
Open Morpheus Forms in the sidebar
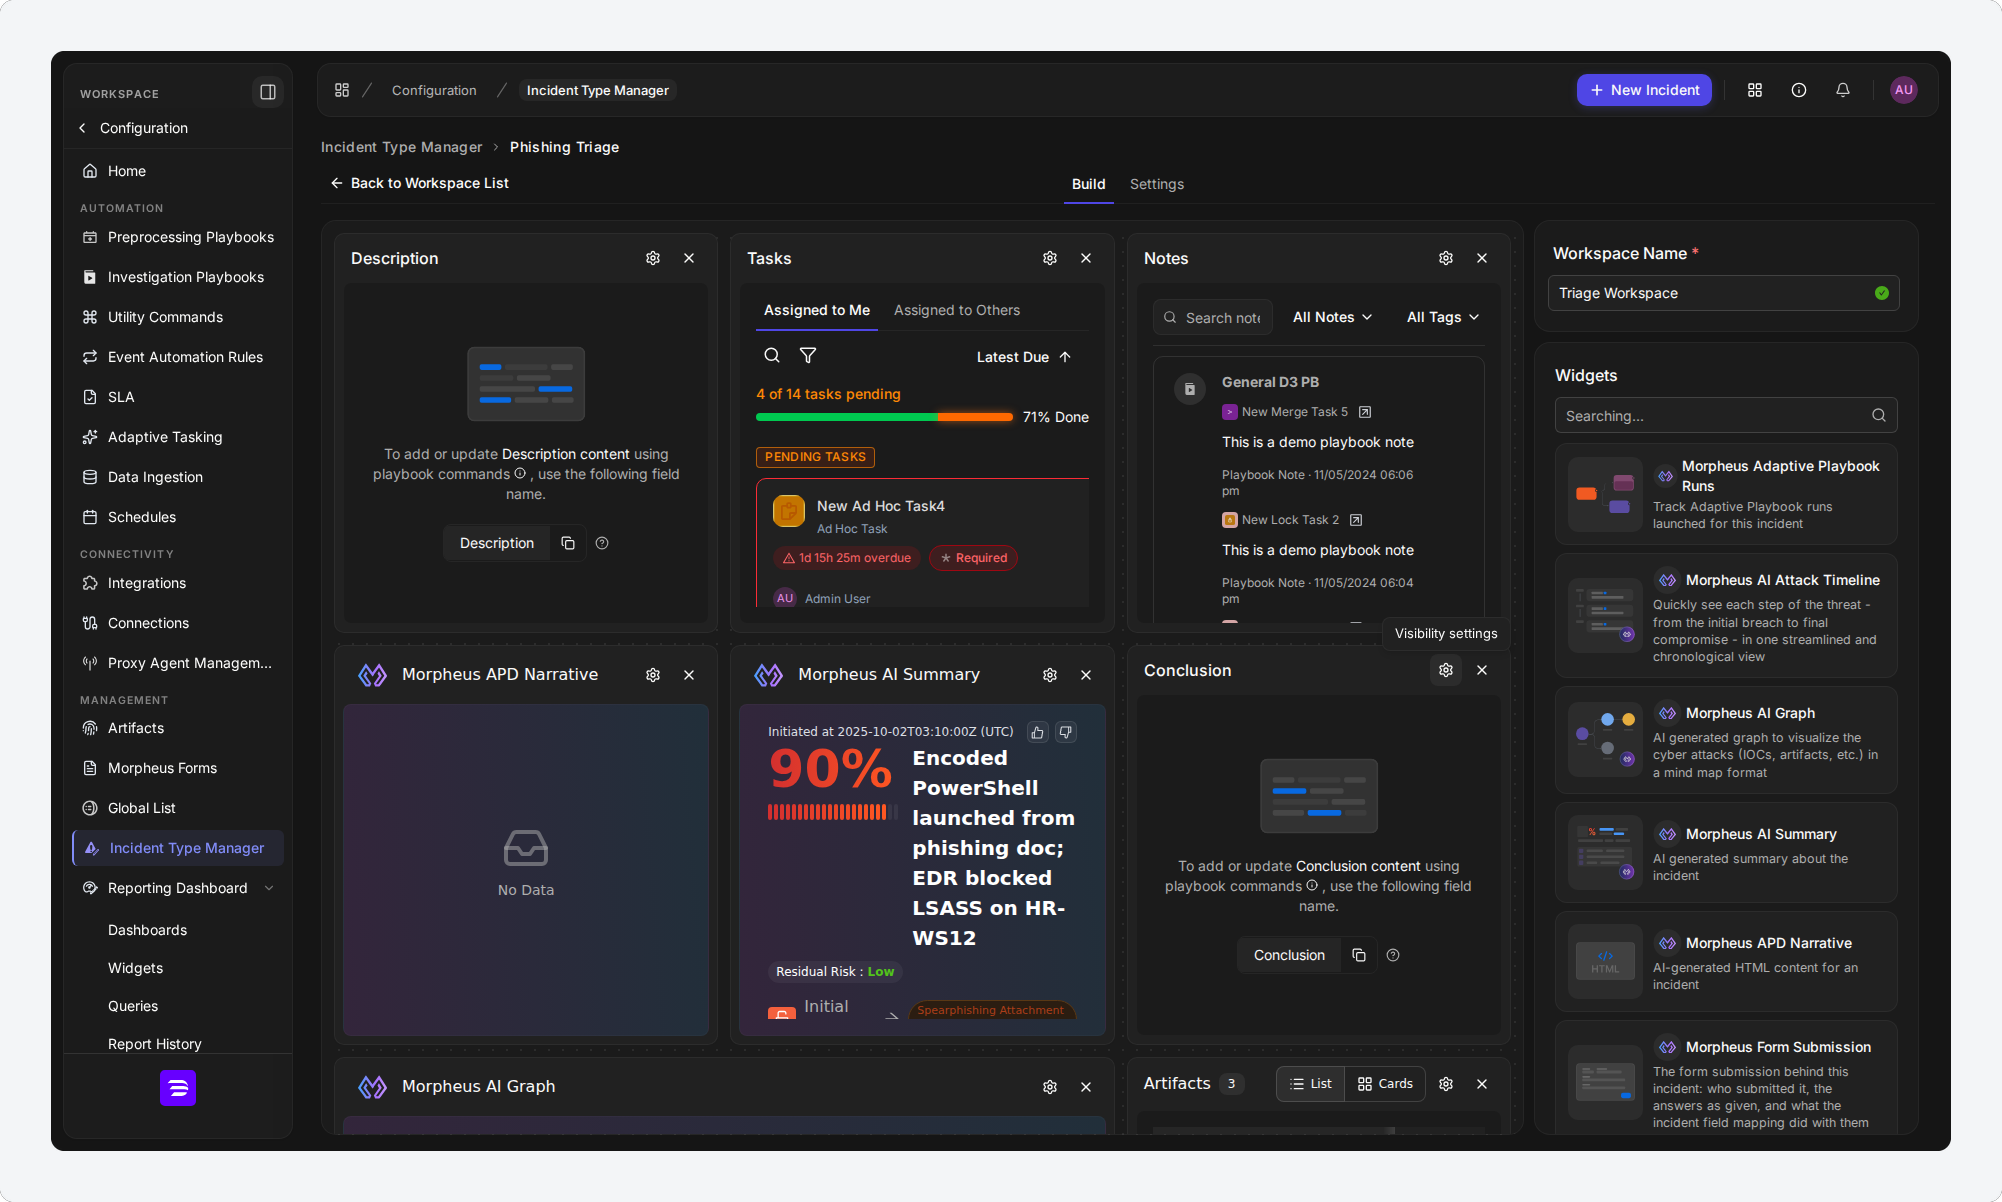tap(162, 768)
